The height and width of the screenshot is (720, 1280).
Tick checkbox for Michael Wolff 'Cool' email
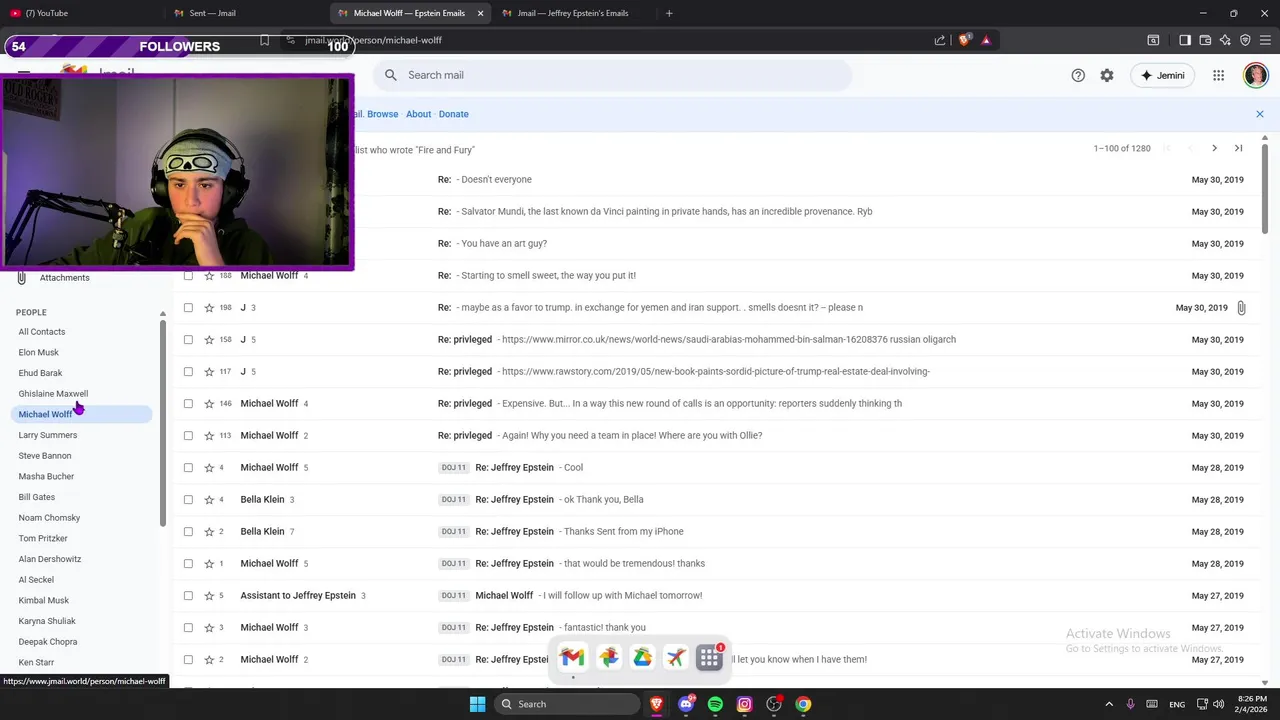pos(188,467)
